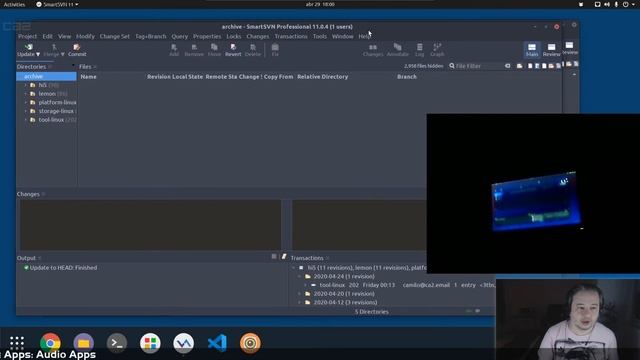Sort files by Name column header

[89, 77]
